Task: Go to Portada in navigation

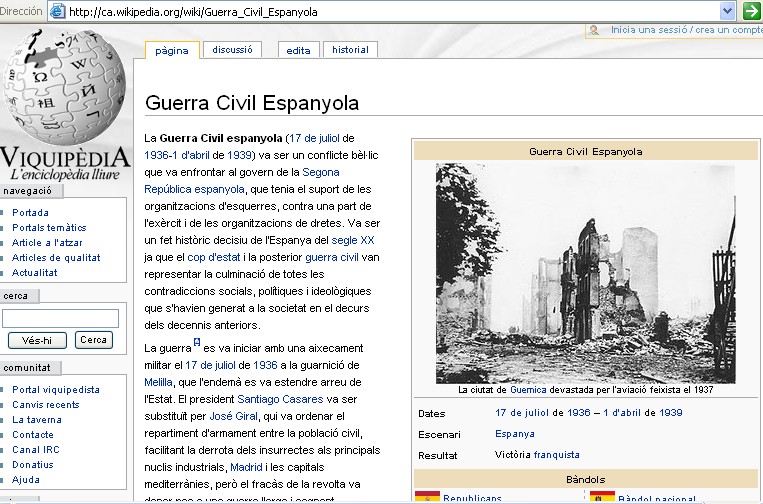Action: point(30,213)
